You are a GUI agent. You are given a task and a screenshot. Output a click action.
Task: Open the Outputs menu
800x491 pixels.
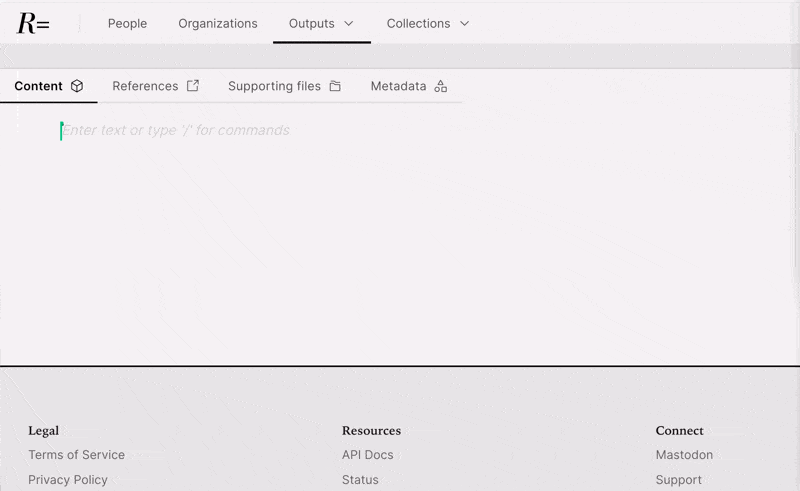[311, 23]
